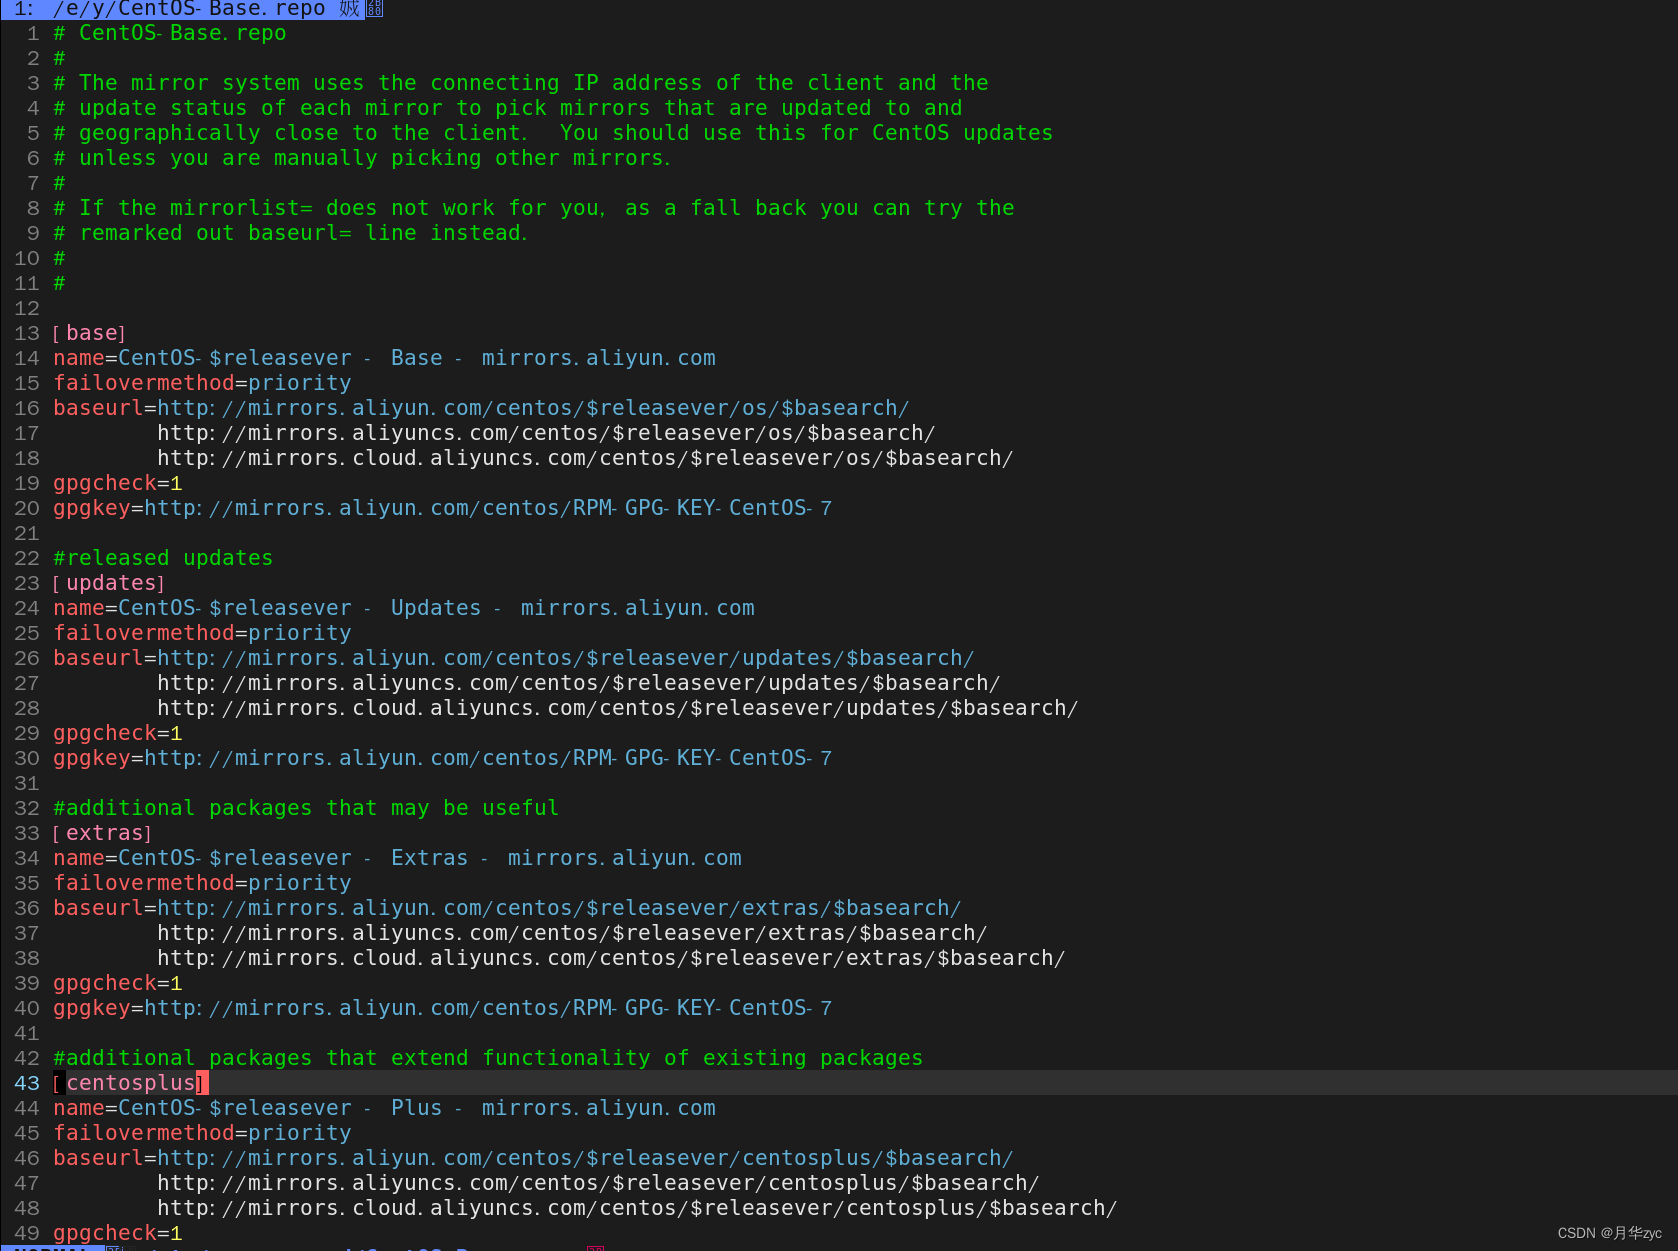The height and width of the screenshot is (1251, 1678).
Task: Click failovermethod=priority on line 15
Action: pos(202,383)
